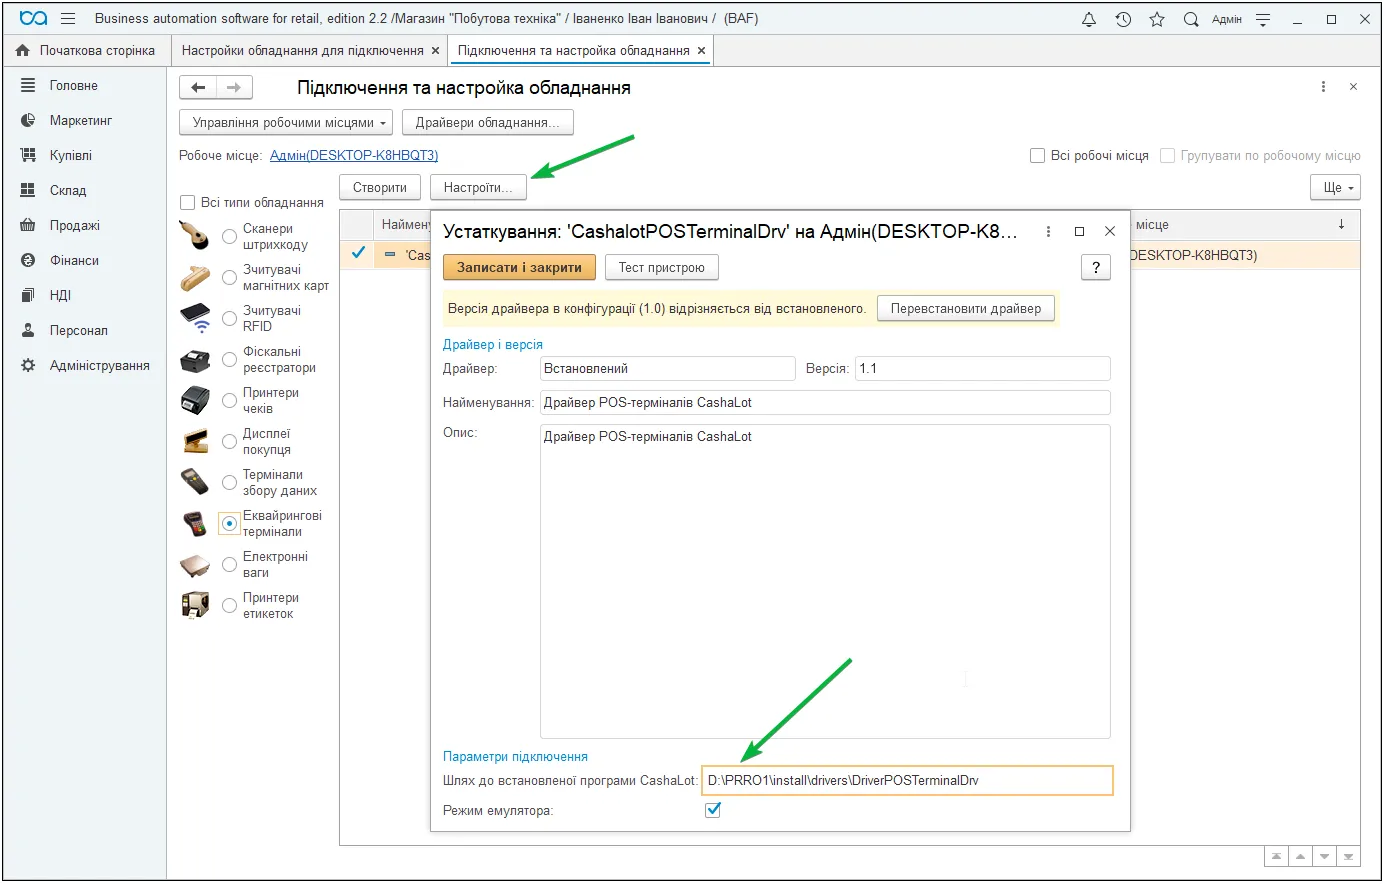The width and height of the screenshot is (1386, 885).
Task: Click the Адміністрування gear icon
Action: [28, 366]
